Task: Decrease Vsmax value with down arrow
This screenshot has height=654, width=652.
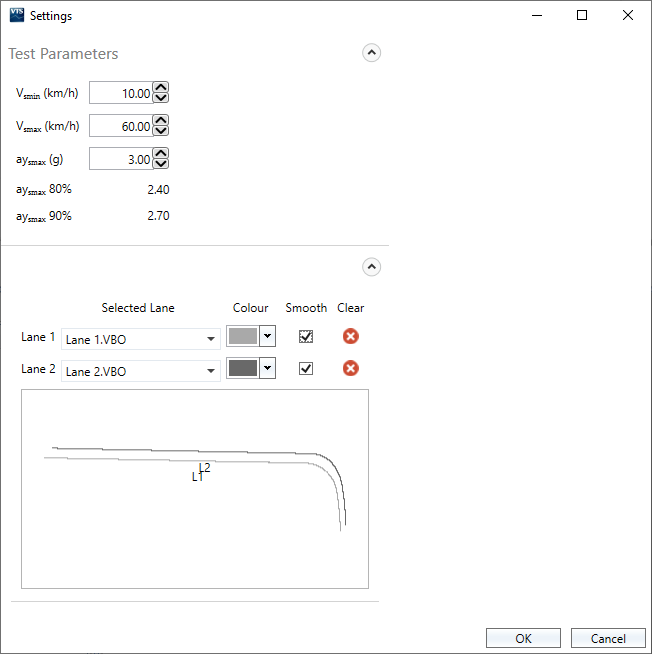Action: click(x=161, y=131)
